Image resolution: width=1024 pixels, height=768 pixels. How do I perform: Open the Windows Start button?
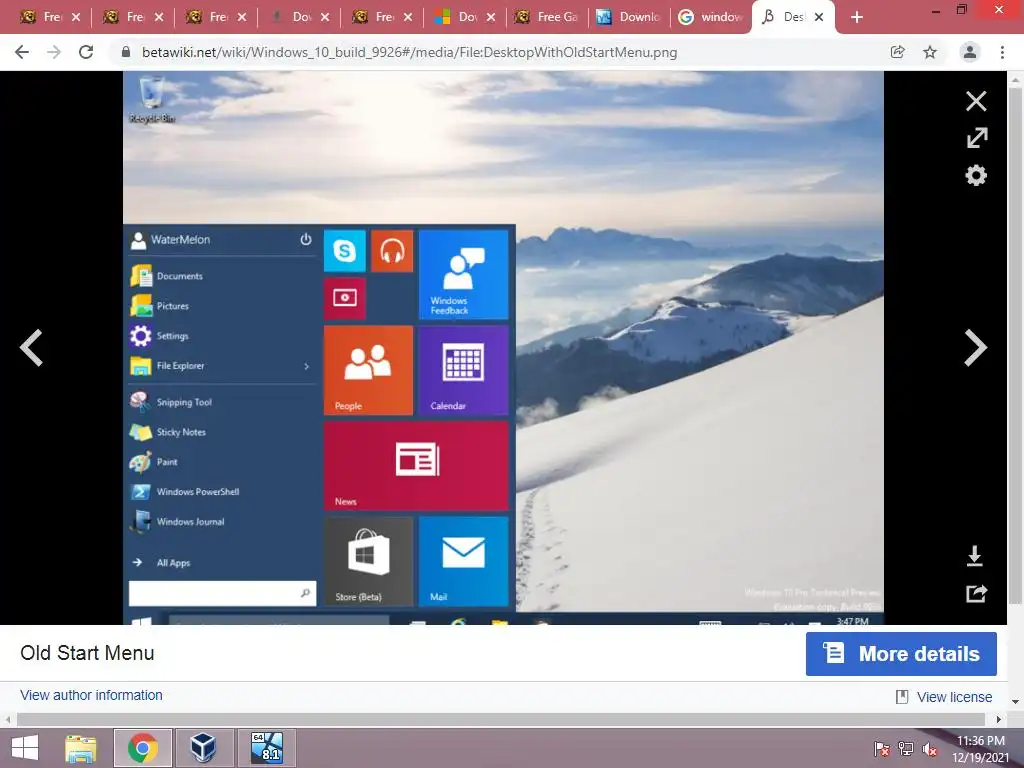(x=25, y=748)
